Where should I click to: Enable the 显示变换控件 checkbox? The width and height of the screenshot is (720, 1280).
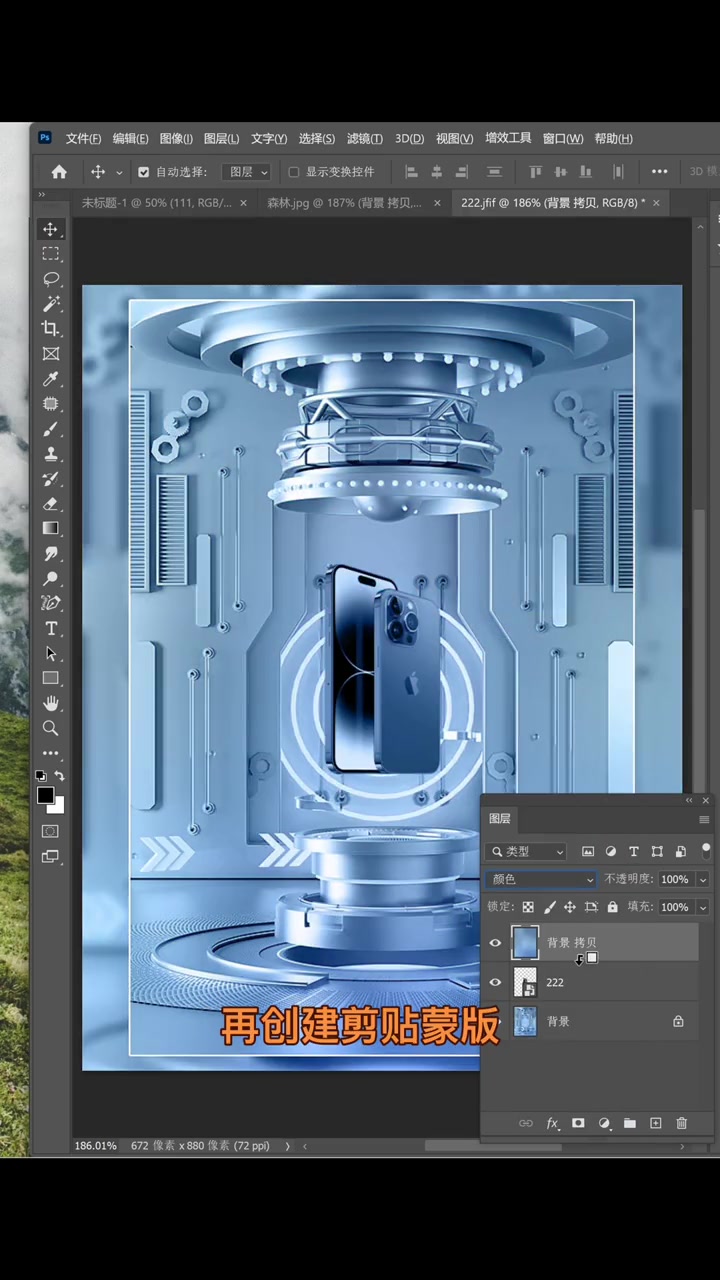[x=293, y=172]
